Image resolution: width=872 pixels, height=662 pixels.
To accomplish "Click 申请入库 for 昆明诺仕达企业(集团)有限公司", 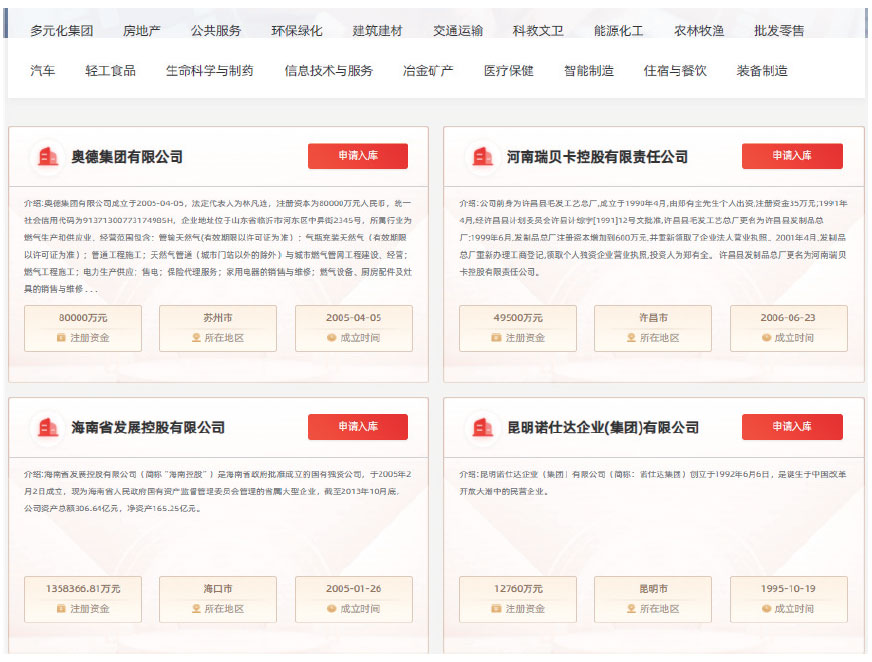I will [x=793, y=425].
